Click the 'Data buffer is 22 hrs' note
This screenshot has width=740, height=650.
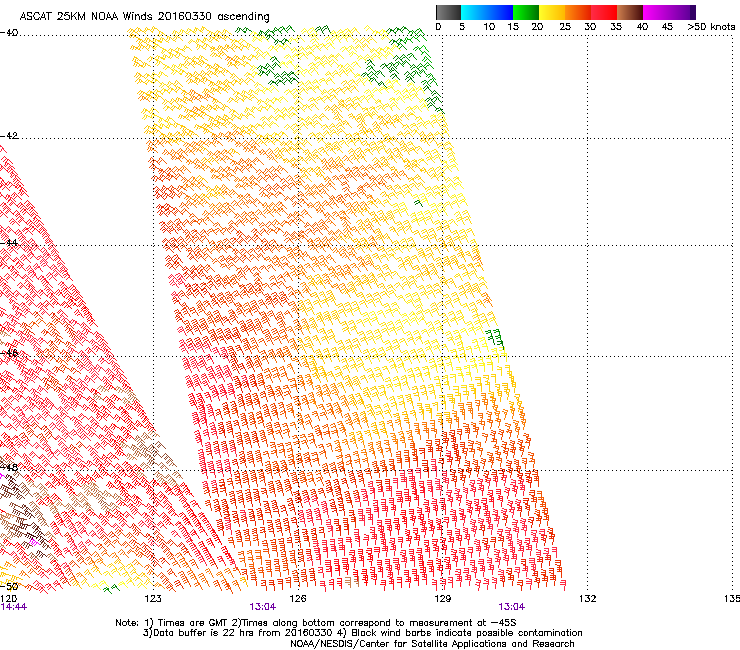(362, 633)
